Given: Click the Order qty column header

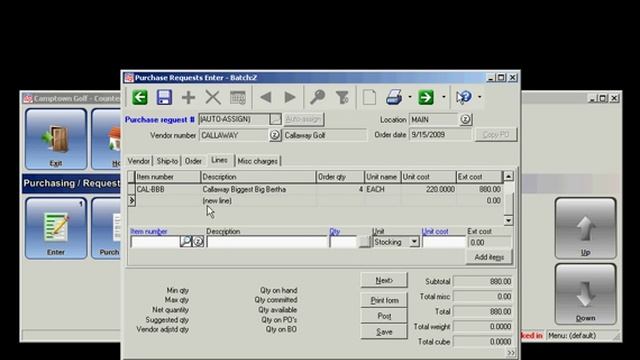Looking at the screenshot, I should [x=340, y=177].
